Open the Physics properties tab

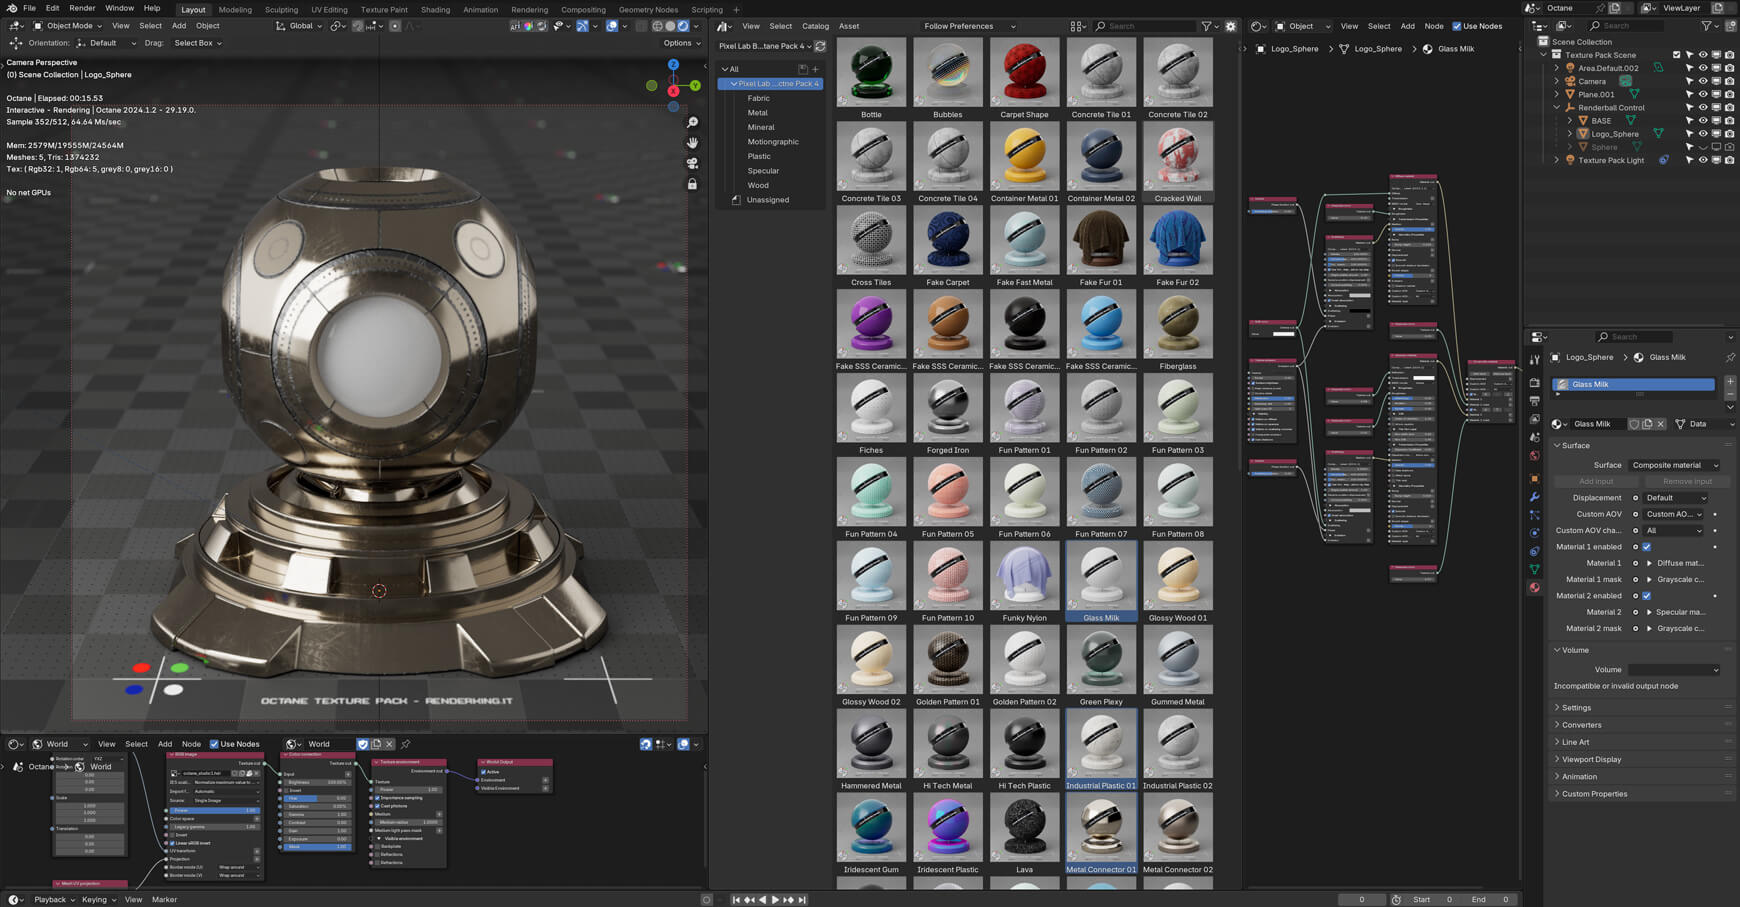(1534, 533)
